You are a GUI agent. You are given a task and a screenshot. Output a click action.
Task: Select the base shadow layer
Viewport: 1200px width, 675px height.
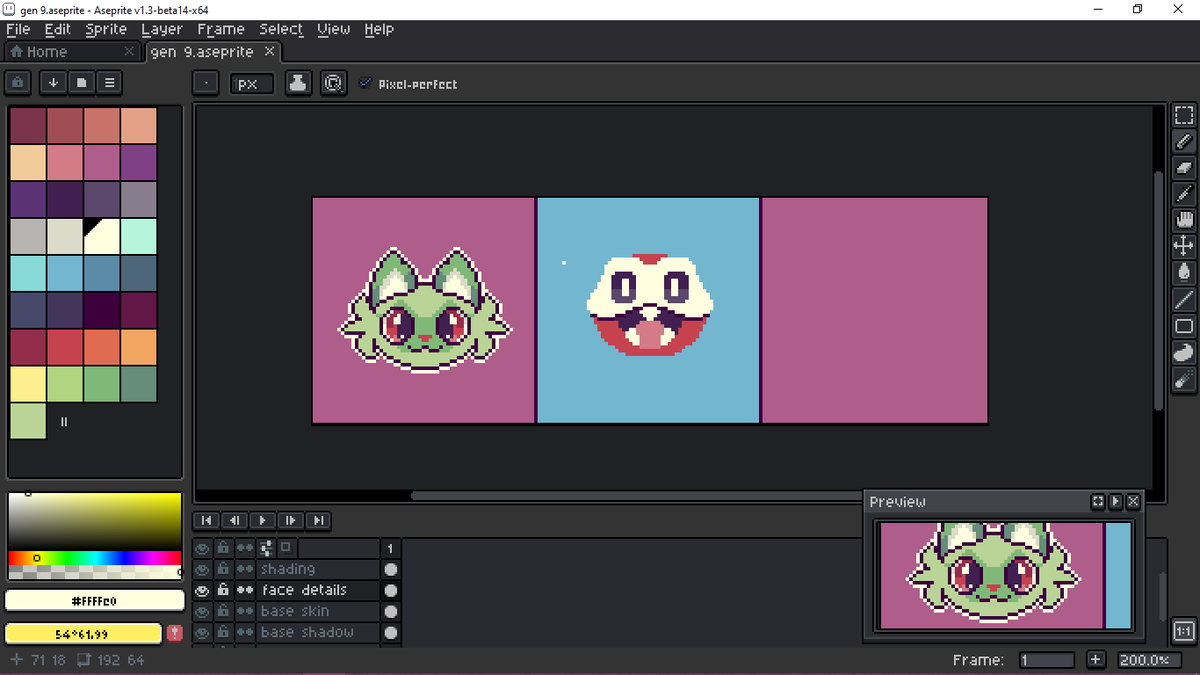pyautogui.click(x=317, y=632)
